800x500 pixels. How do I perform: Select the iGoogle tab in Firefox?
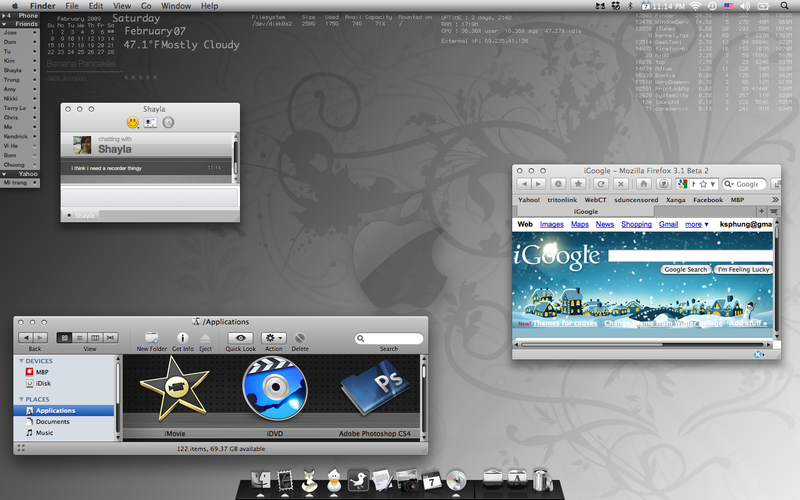(585, 211)
